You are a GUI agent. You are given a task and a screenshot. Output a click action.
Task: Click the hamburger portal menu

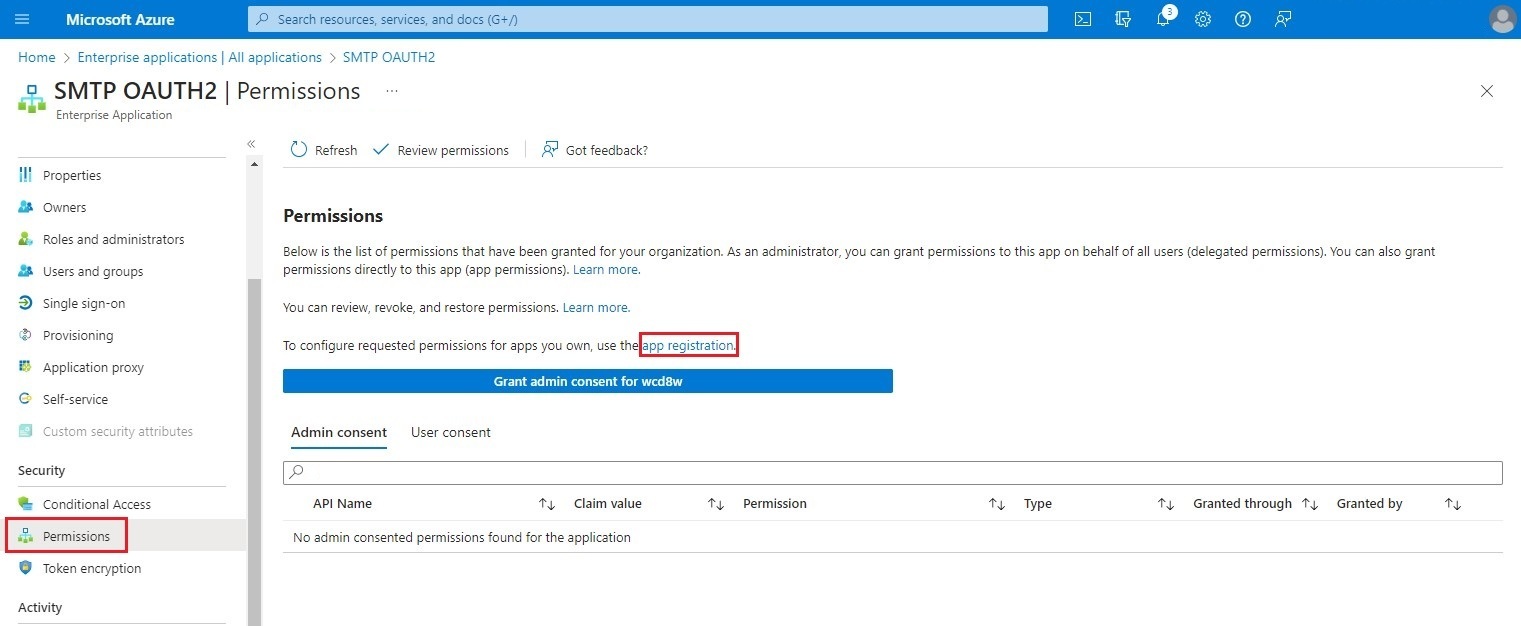(x=22, y=19)
